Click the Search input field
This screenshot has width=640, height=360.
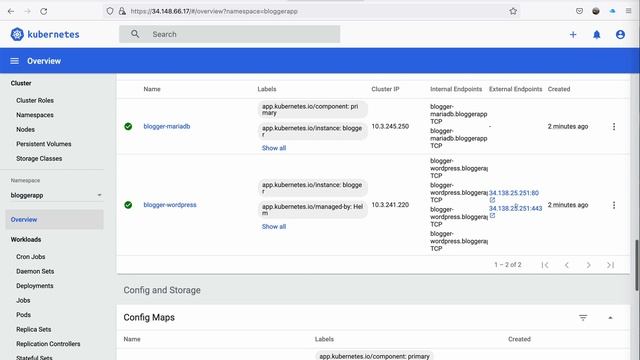click(x=229, y=34)
